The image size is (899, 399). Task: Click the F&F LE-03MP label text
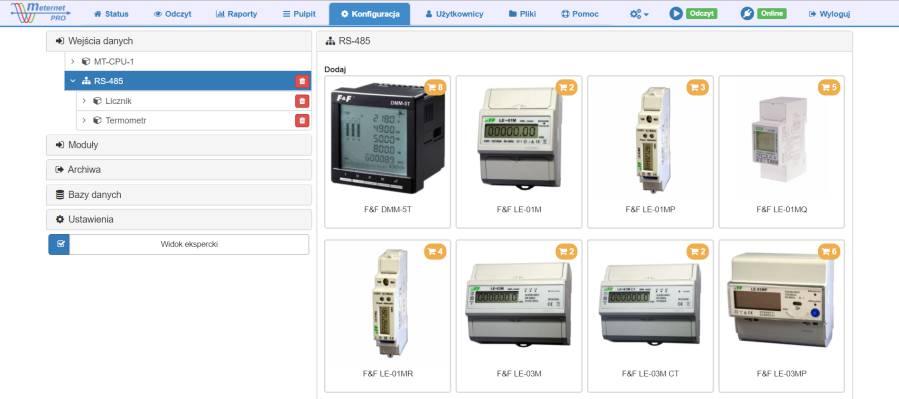(x=781, y=374)
